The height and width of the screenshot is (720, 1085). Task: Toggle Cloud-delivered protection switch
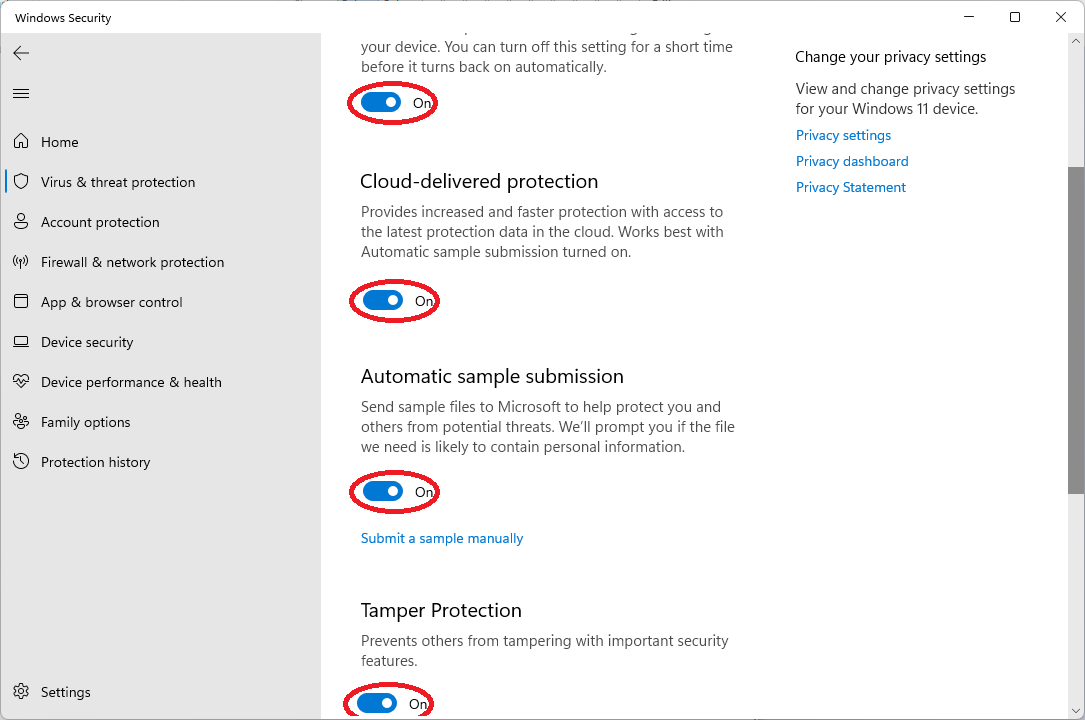point(383,300)
